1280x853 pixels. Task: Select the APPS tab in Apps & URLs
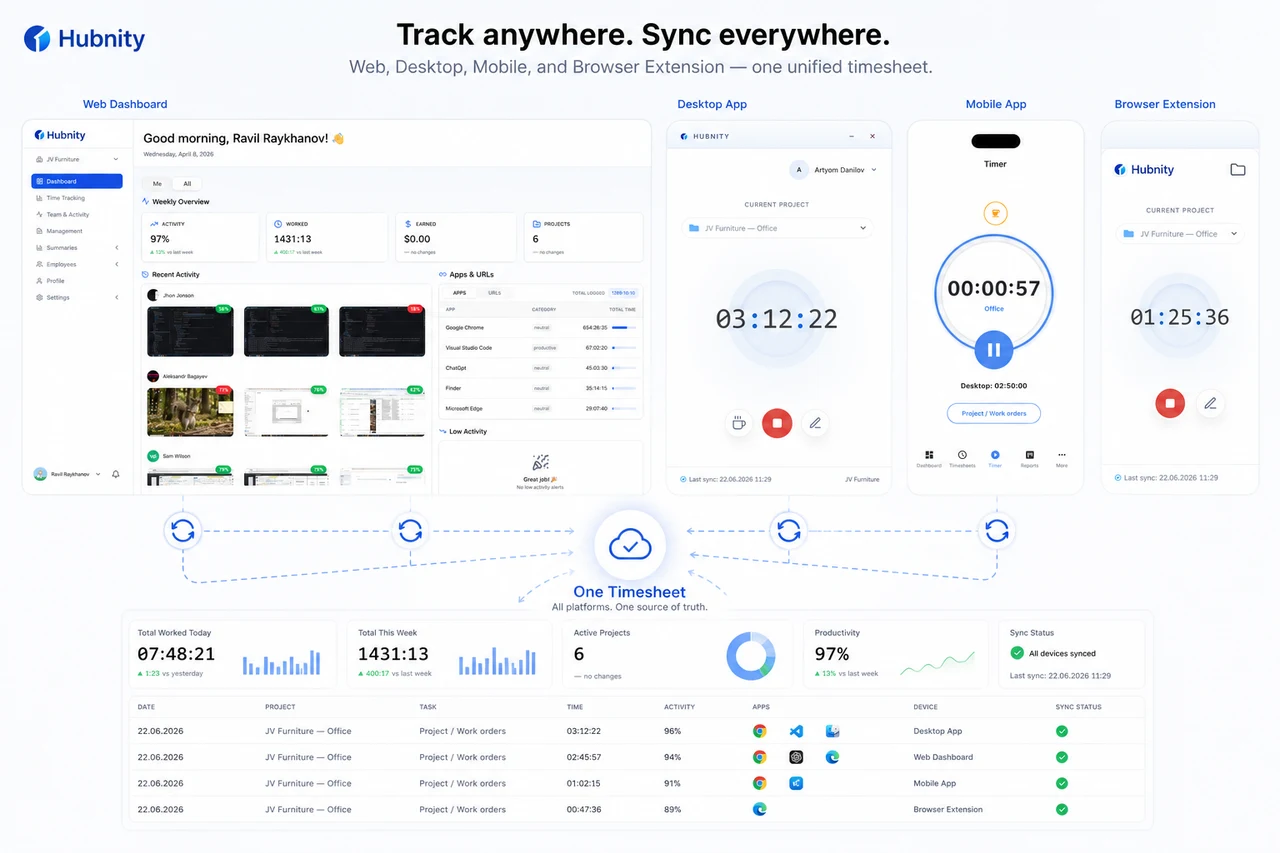click(459, 293)
